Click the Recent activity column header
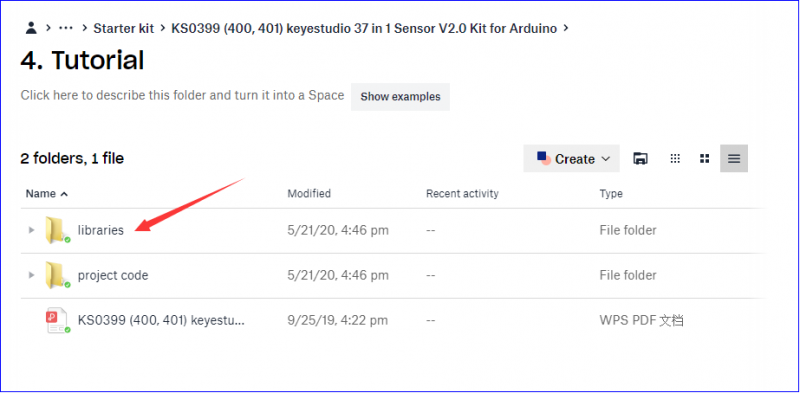The width and height of the screenshot is (800, 393). point(462,193)
